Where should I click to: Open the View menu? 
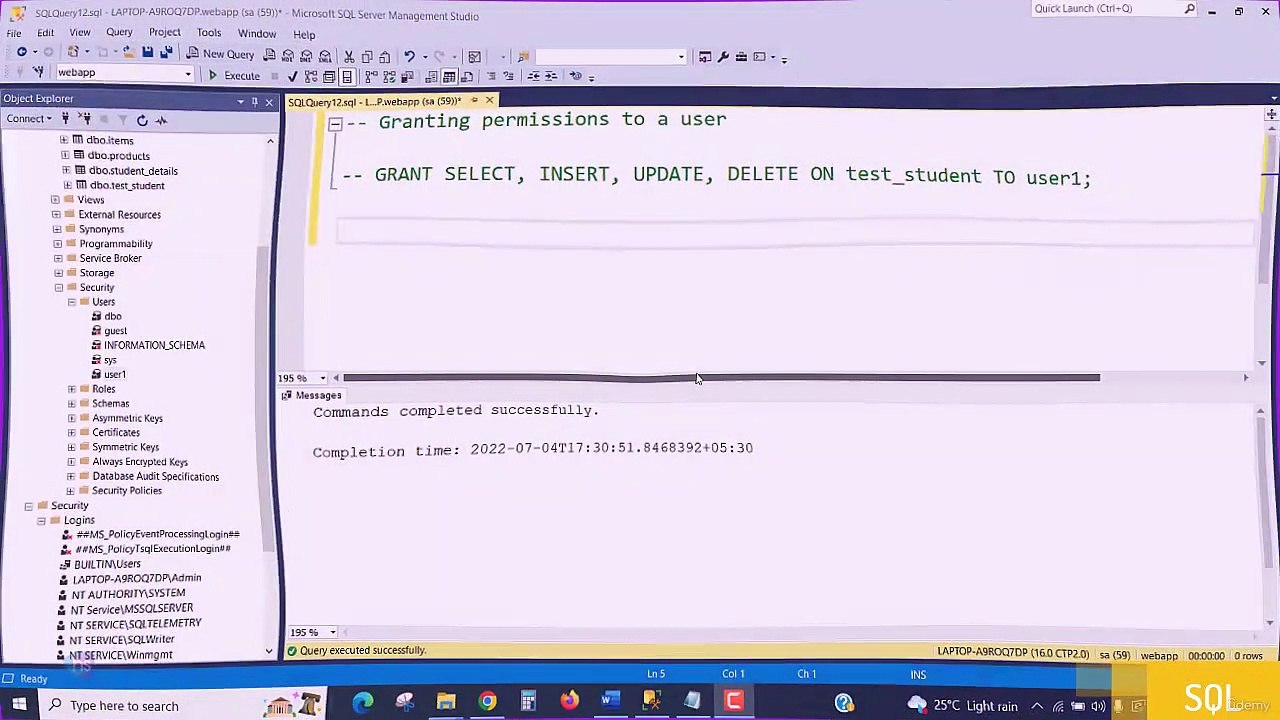80,34
